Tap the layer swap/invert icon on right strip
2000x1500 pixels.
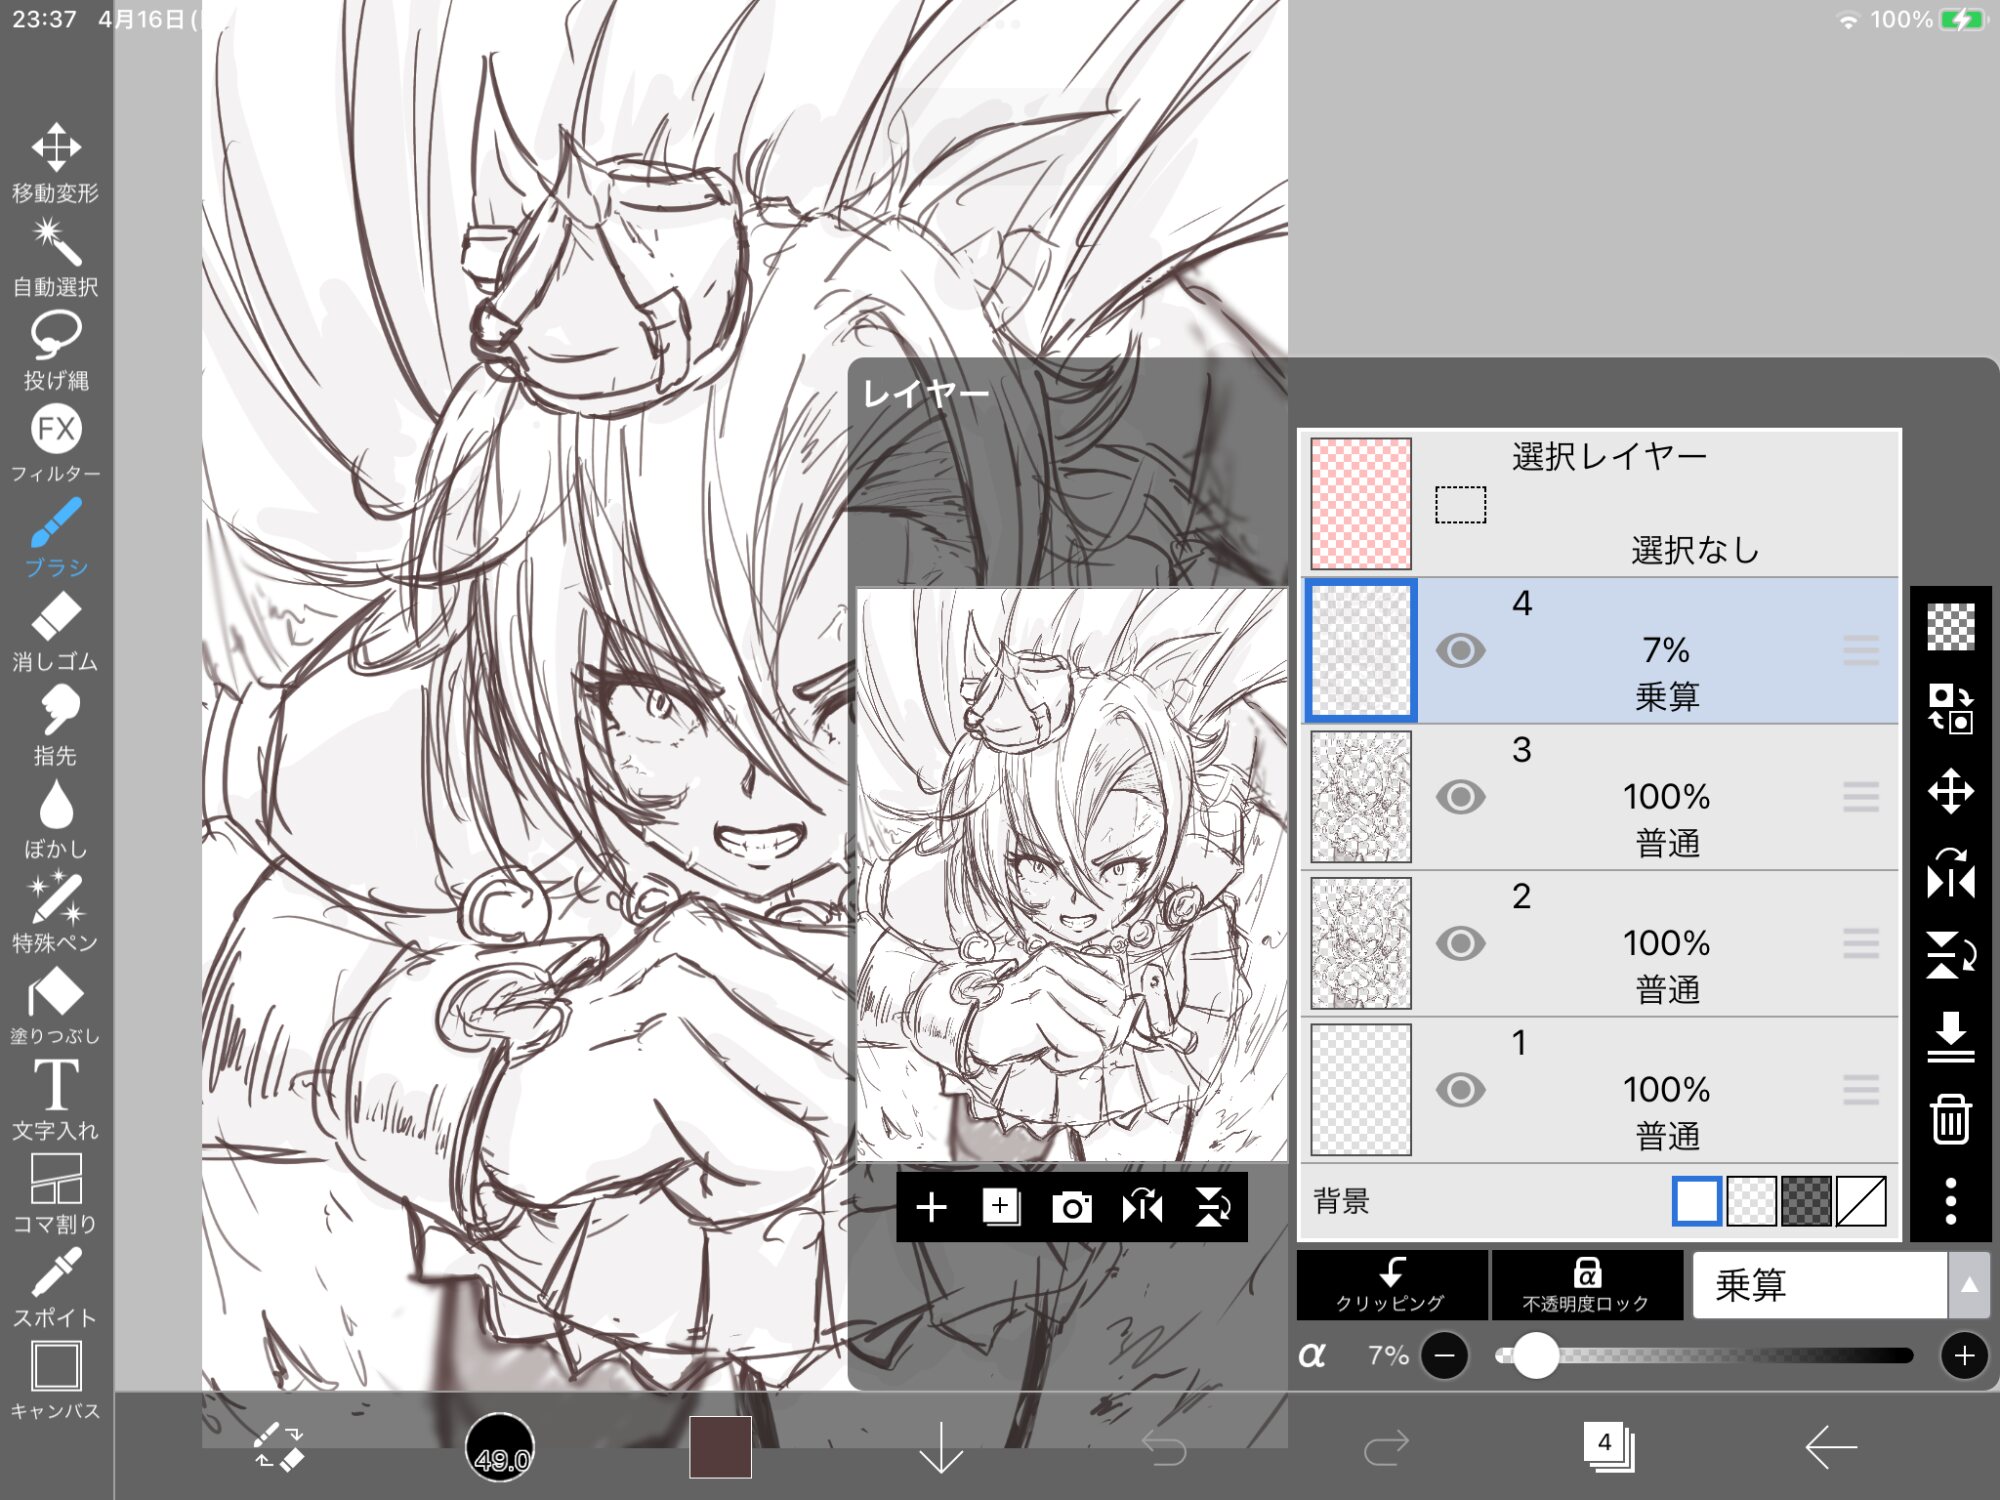pos(1950,708)
